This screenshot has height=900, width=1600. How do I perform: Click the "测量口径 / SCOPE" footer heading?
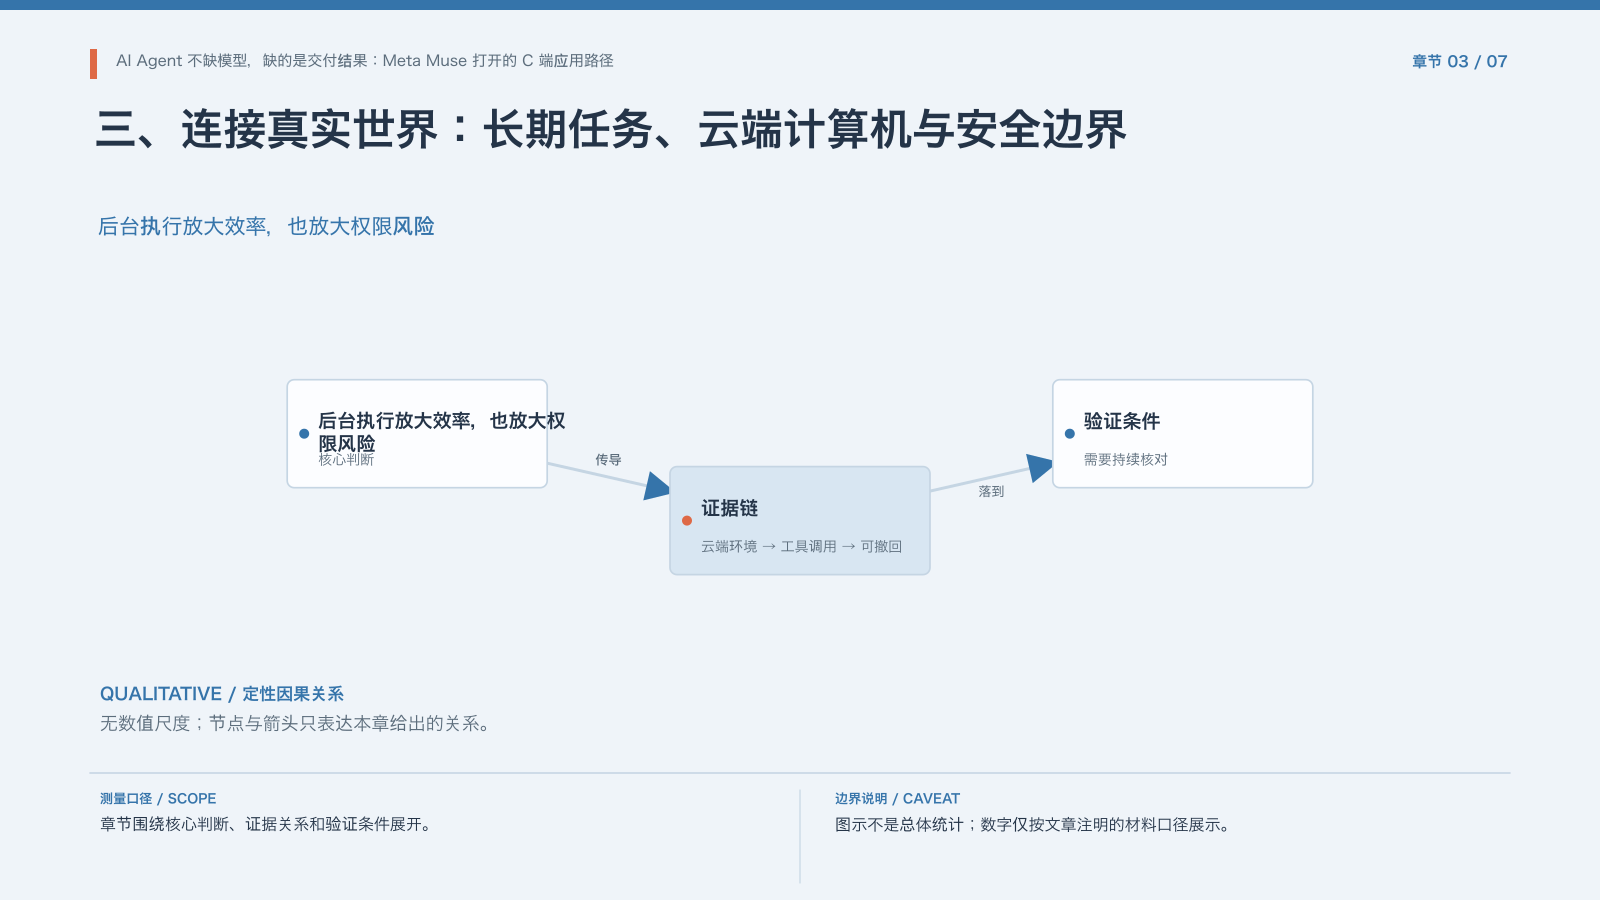pos(158,799)
